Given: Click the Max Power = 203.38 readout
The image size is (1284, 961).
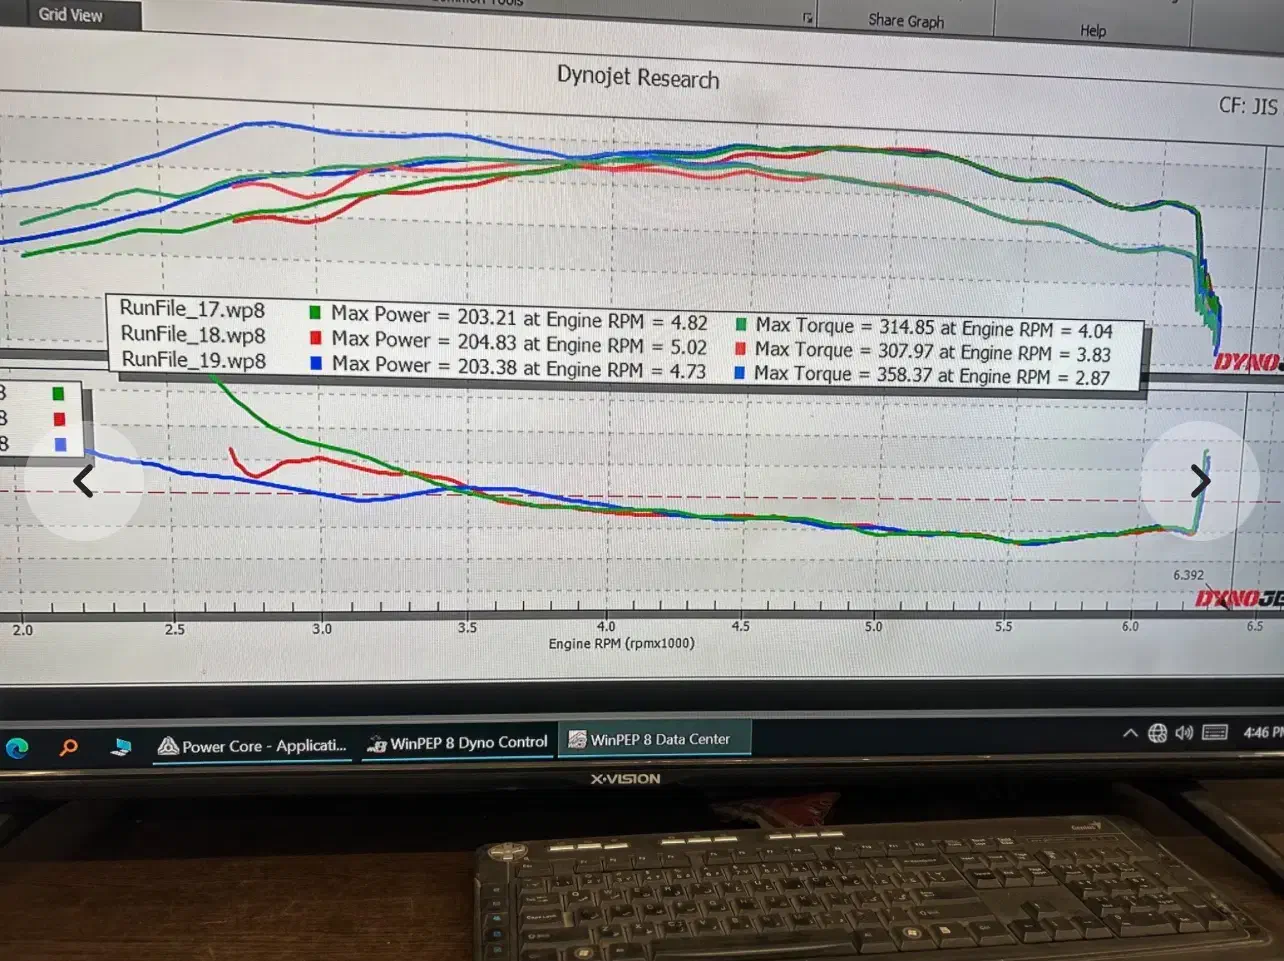Looking at the screenshot, I should 519,368.
